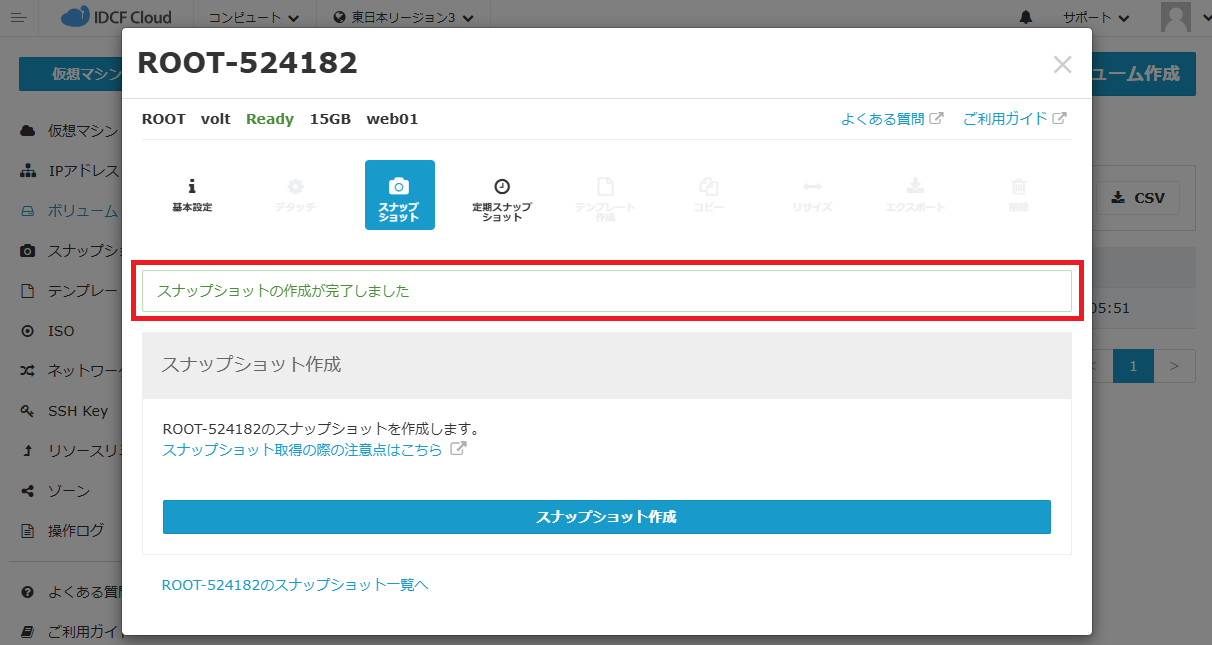Open the 東日本リージョン3 region dropdown
Image resolution: width=1212 pixels, height=645 pixels.
[x=403, y=18]
